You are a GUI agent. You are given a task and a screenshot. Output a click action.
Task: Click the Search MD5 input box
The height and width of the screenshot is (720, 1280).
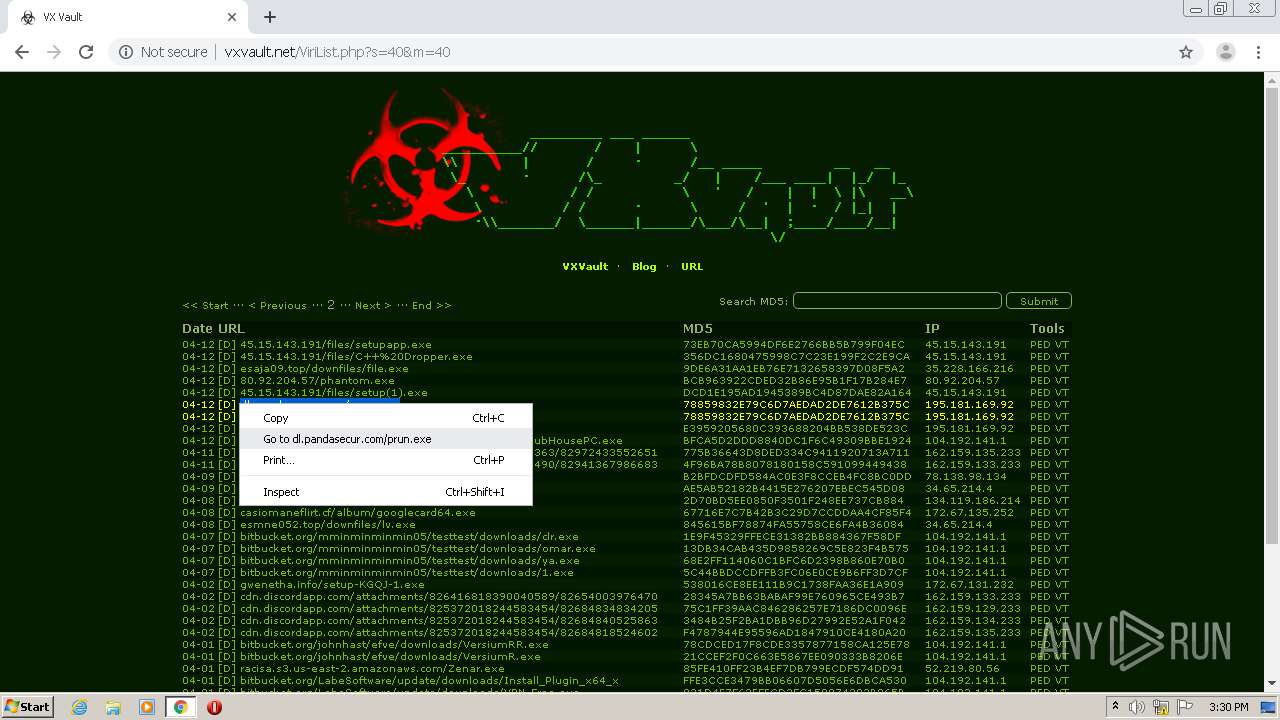(897, 301)
